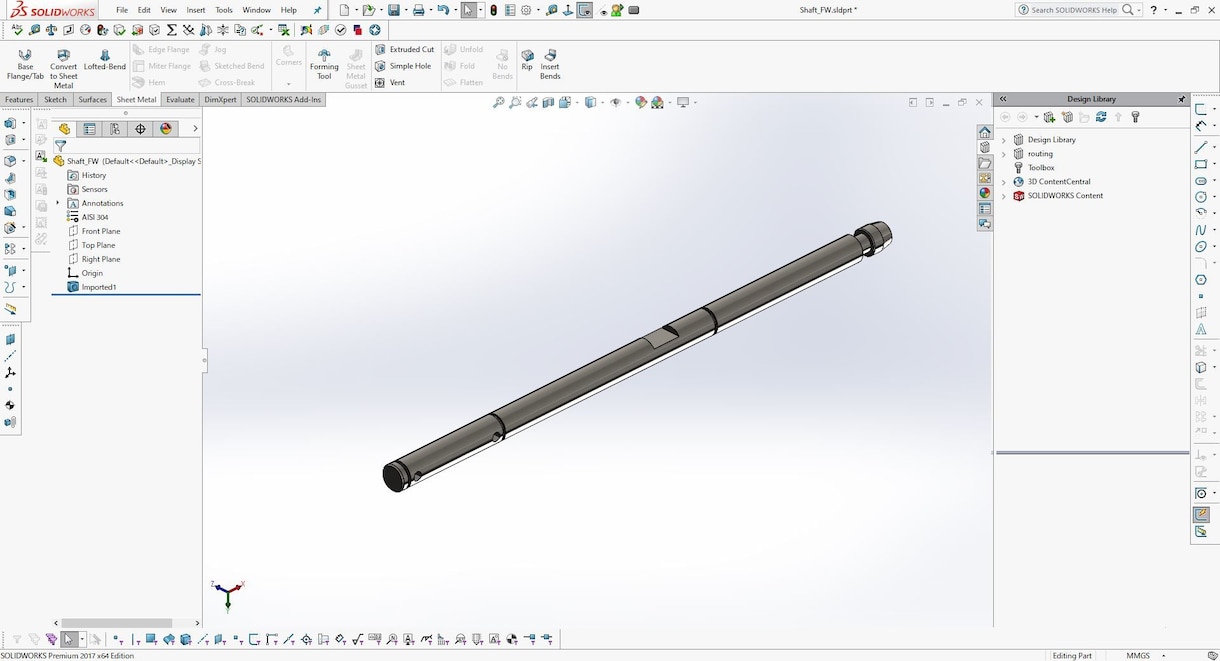The image size is (1220, 661).
Task: Switch to the Features tab
Action: click(x=19, y=100)
